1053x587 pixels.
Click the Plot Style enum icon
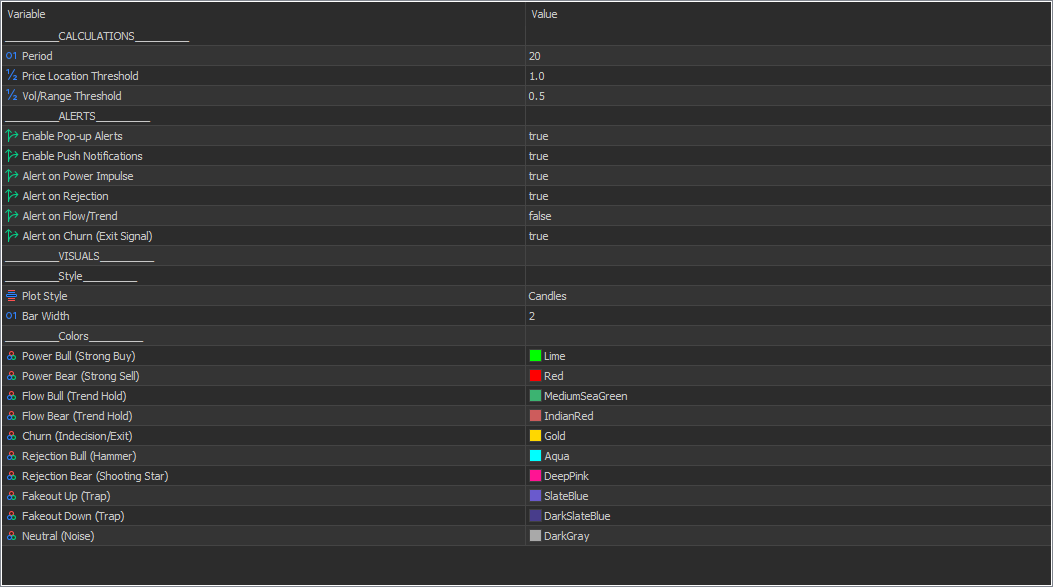(11, 296)
